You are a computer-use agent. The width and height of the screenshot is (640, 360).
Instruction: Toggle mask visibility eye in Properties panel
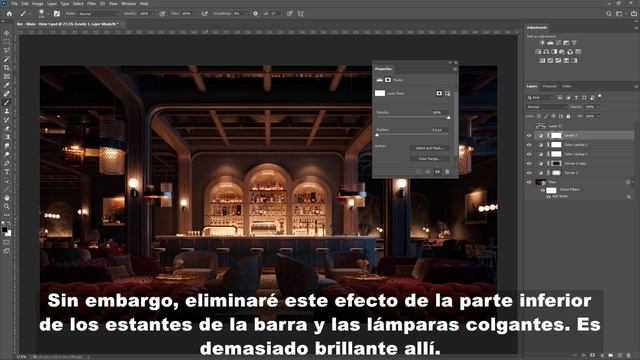438,172
